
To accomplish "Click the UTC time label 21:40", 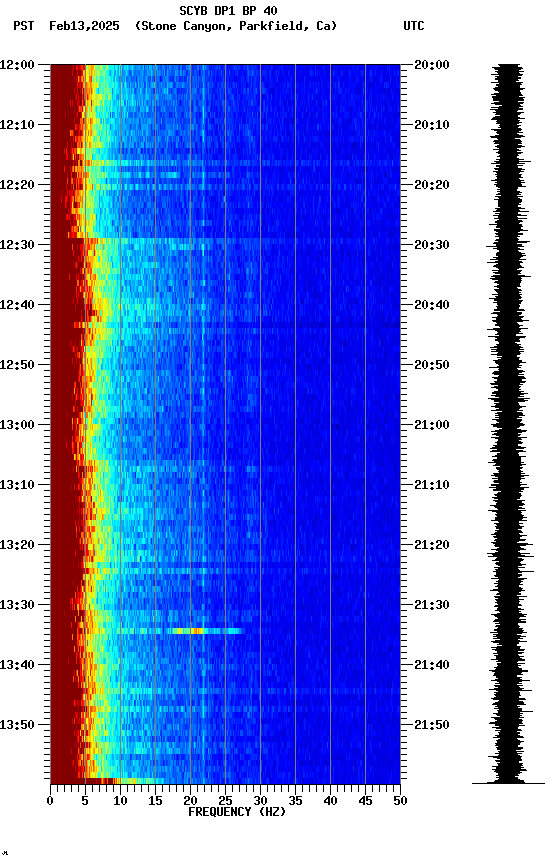I will click(432, 666).
